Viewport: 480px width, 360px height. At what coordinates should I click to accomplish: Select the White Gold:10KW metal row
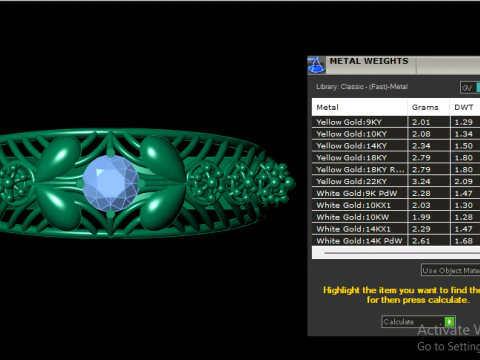[x=396, y=217]
